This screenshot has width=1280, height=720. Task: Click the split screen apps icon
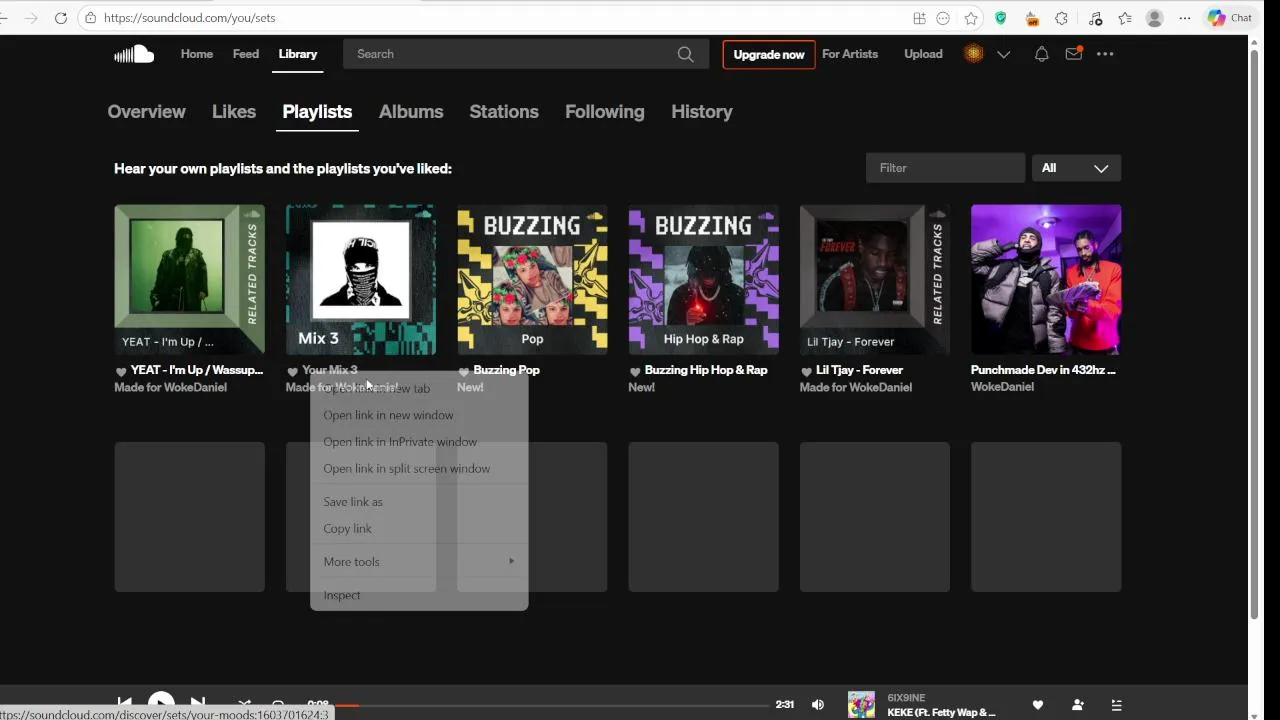(x=919, y=18)
